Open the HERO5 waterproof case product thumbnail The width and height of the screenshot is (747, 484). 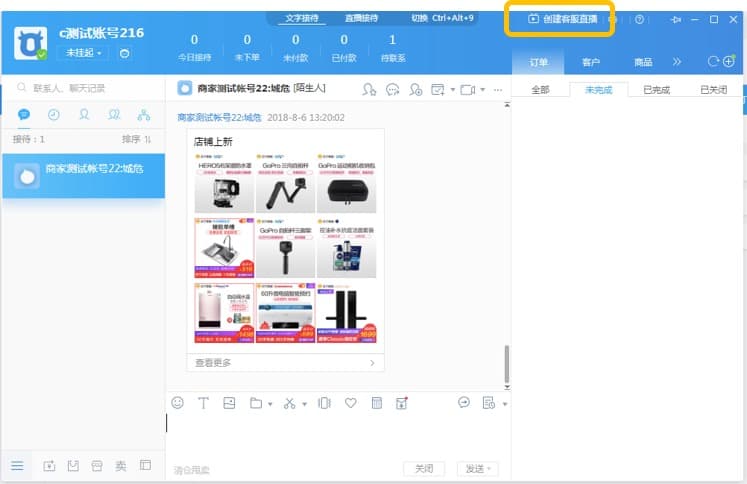[224, 183]
